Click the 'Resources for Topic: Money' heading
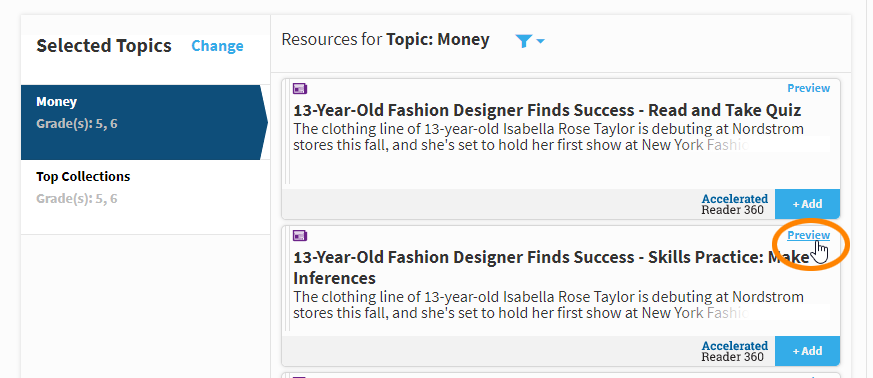 coord(385,40)
